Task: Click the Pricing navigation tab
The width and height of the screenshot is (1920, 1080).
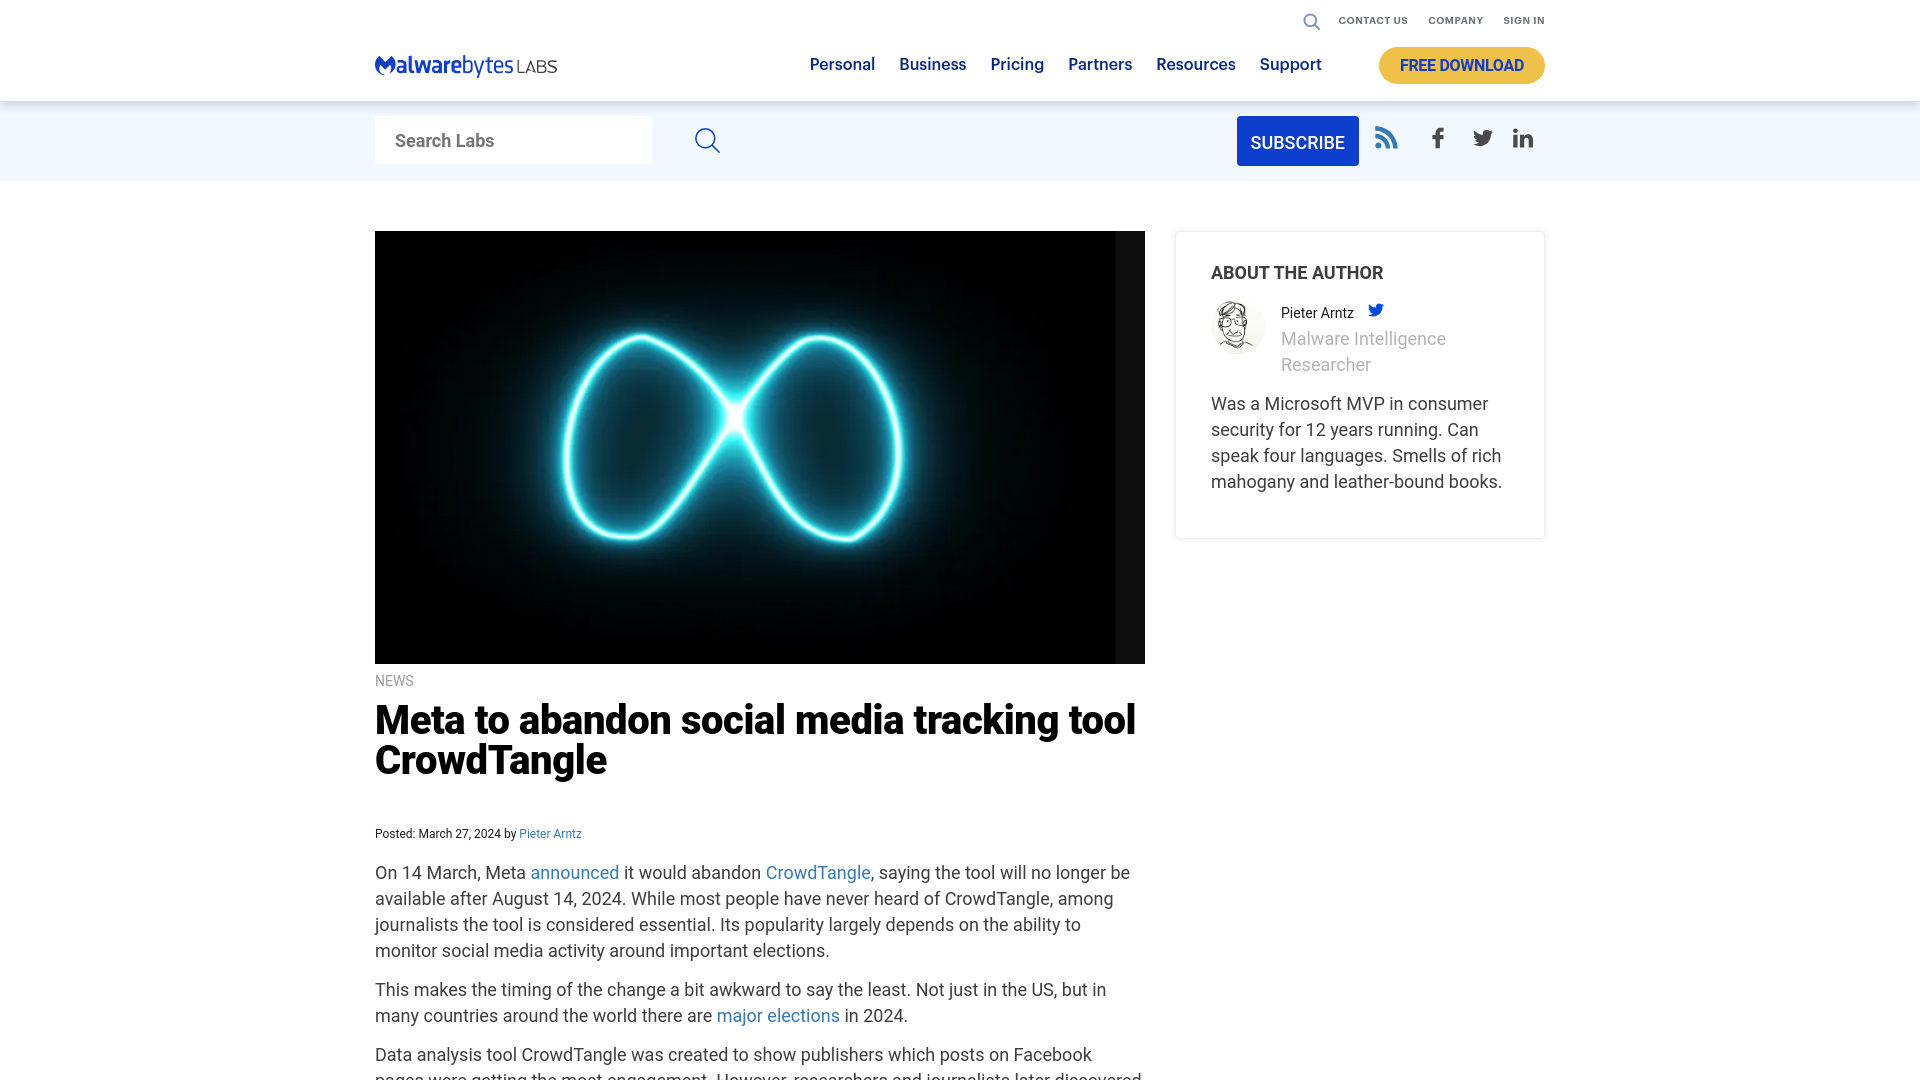Action: click(x=1017, y=63)
